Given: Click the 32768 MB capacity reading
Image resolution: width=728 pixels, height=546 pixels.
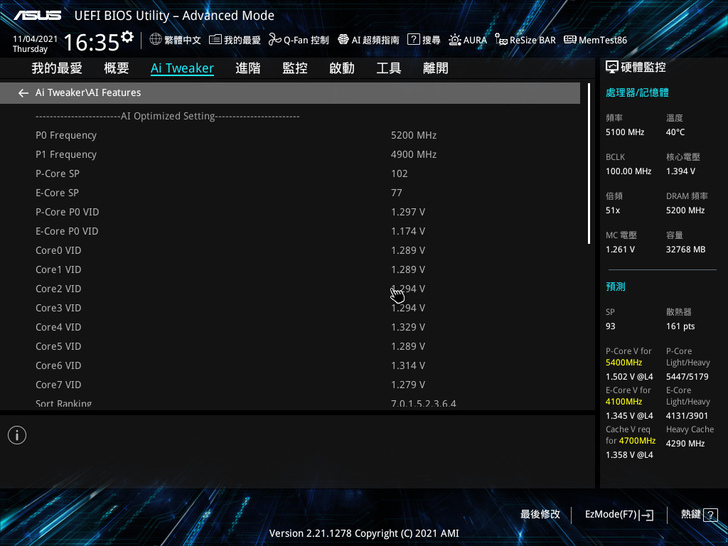Looking at the screenshot, I should pos(685,250).
